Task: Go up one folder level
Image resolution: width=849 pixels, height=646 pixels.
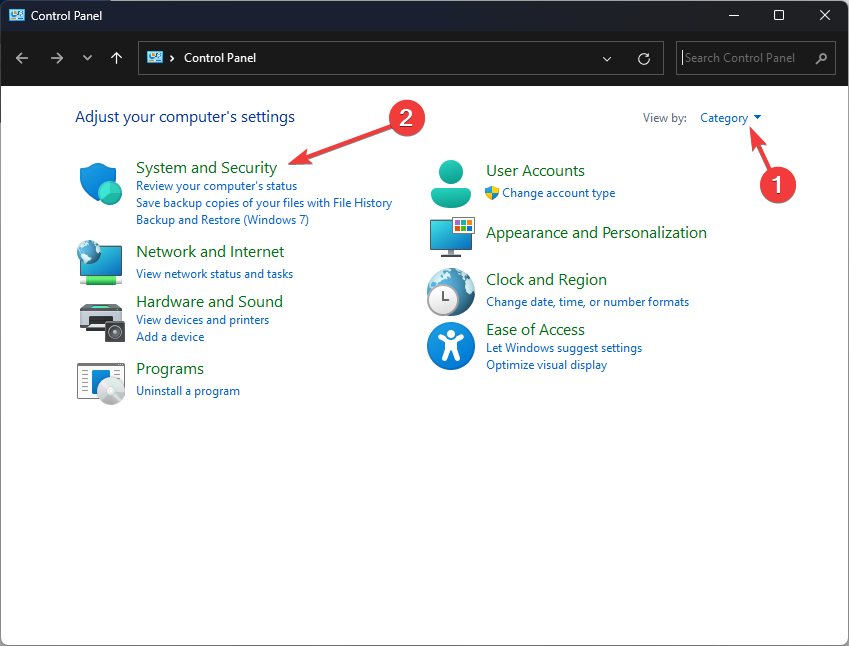Action: pyautogui.click(x=117, y=58)
